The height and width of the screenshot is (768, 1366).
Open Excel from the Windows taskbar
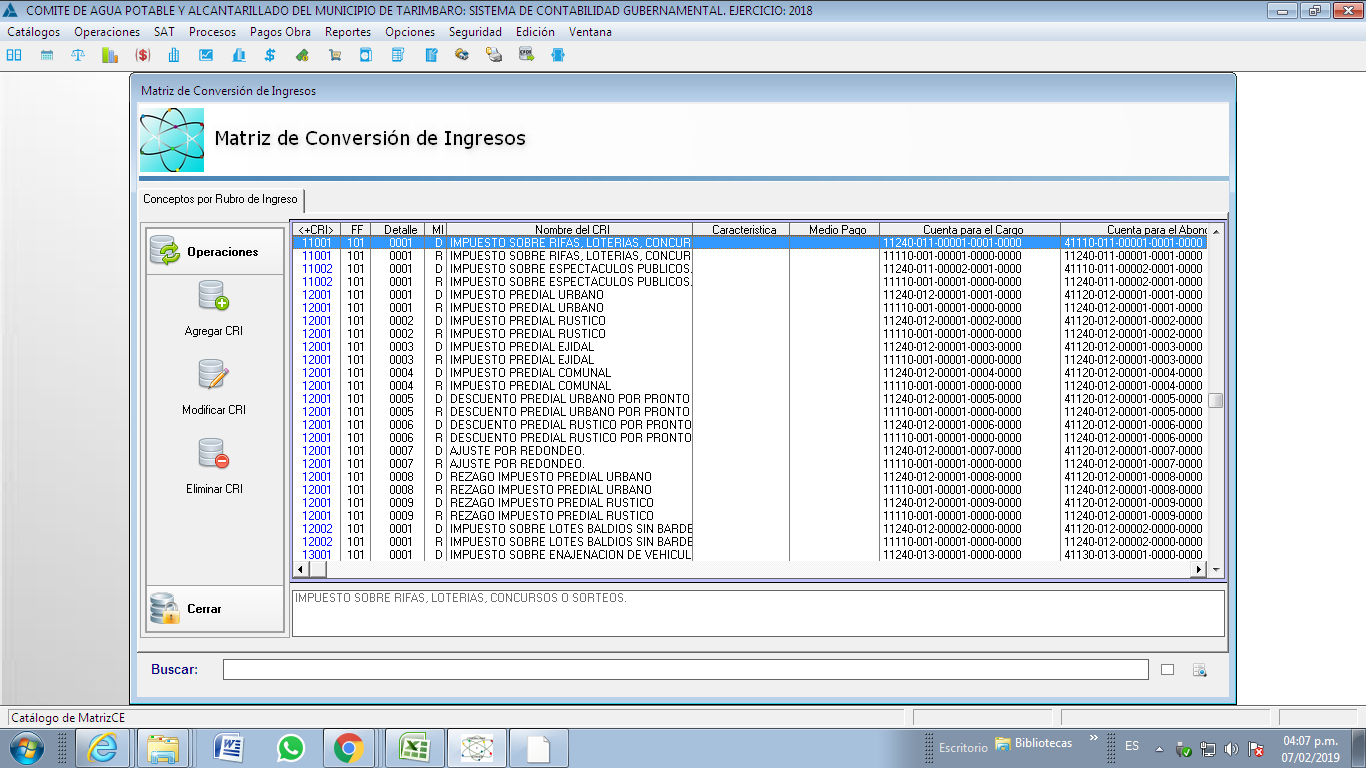coord(413,748)
